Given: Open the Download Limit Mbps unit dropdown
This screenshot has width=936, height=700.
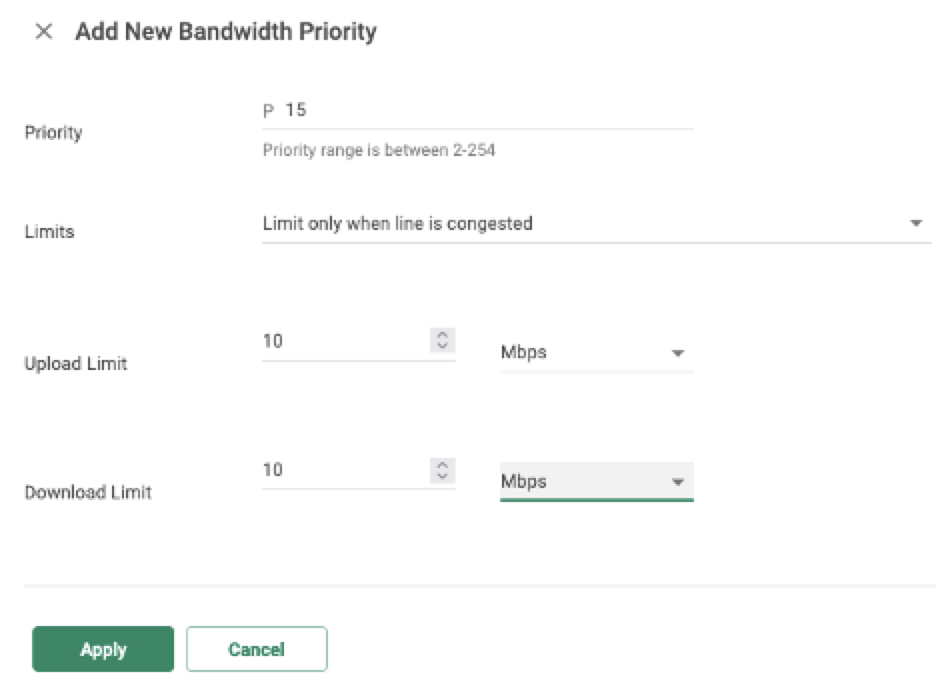Looking at the screenshot, I should tap(580, 481).
